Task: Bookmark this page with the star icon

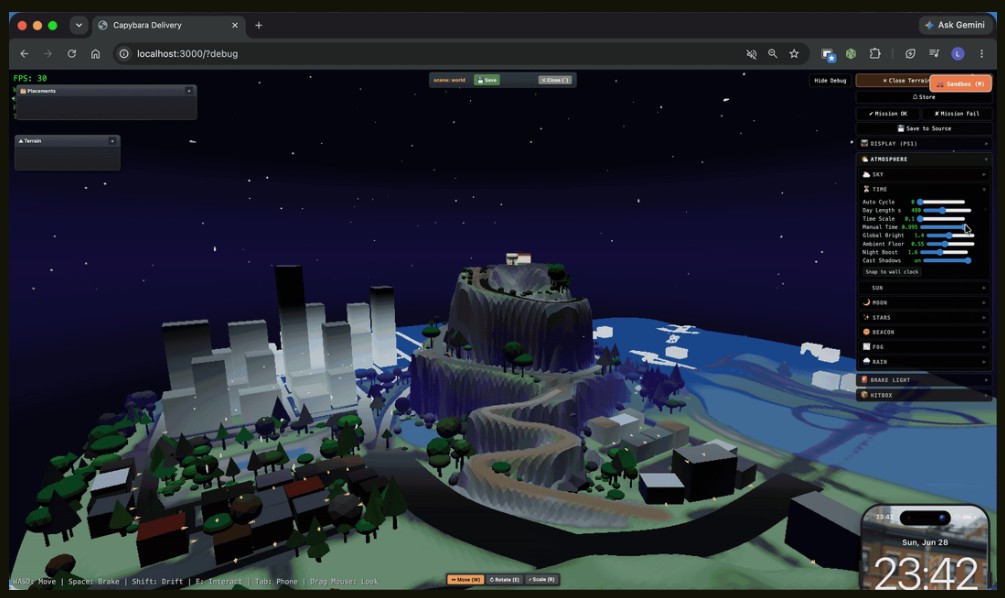Action: [794, 54]
